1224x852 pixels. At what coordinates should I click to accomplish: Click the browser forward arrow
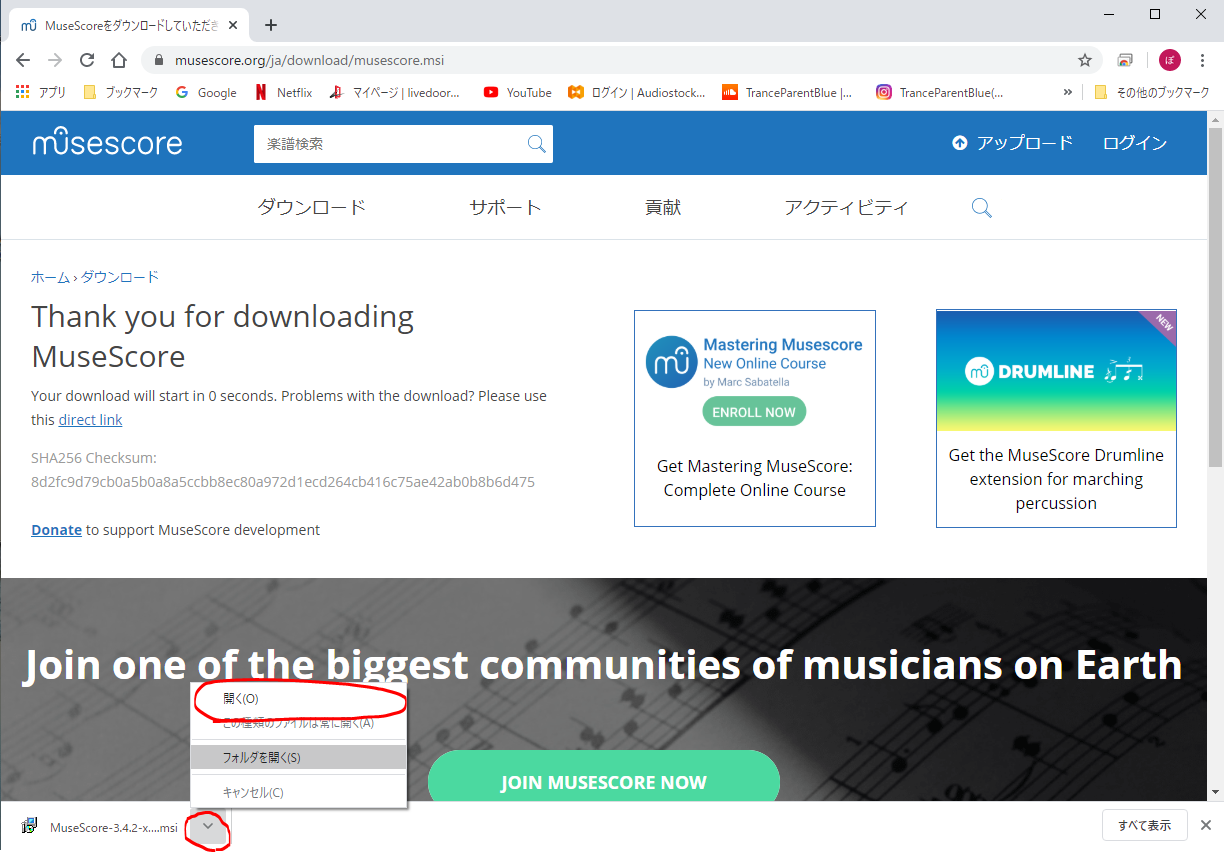point(55,60)
